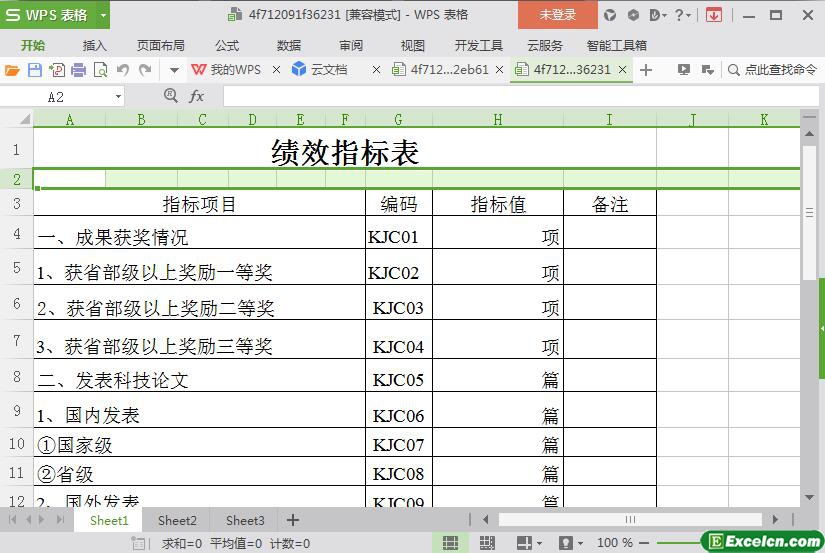Select column G header
Image resolution: width=825 pixels, height=553 pixels.
click(x=398, y=119)
